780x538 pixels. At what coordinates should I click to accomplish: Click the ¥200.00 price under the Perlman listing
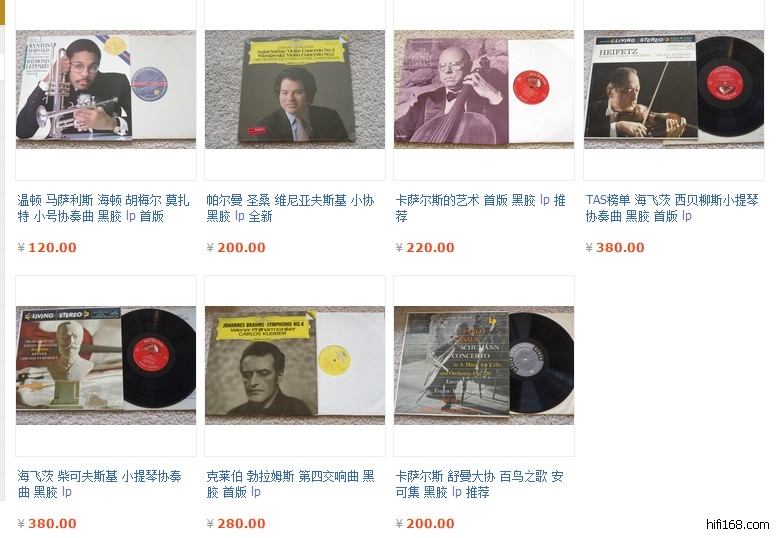click(x=236, y=248)
